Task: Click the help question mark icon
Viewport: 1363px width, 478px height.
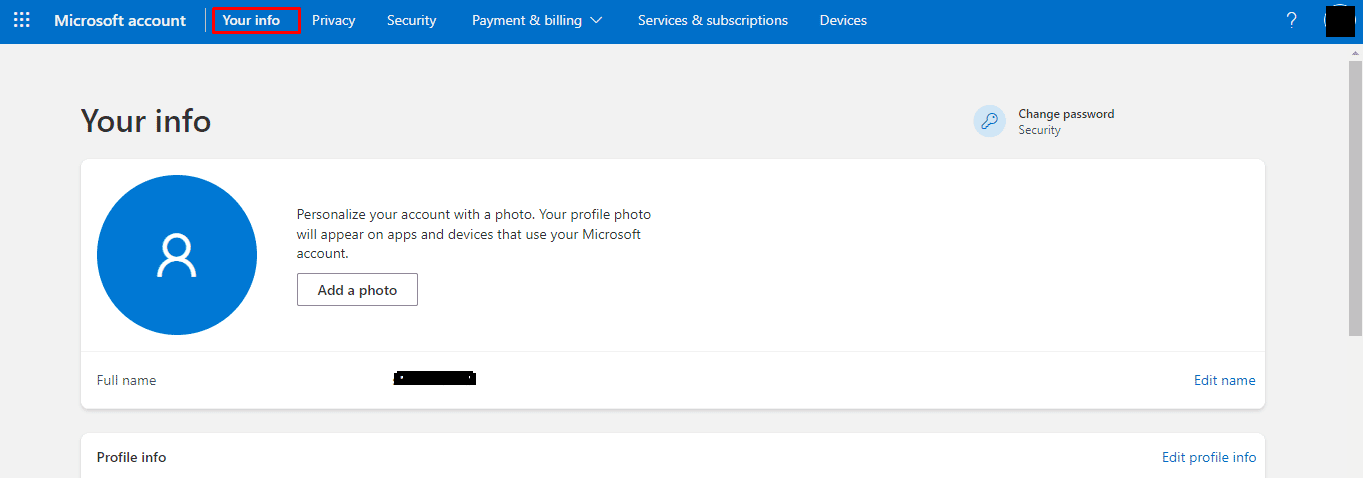Action: [x=1291, y=20]
